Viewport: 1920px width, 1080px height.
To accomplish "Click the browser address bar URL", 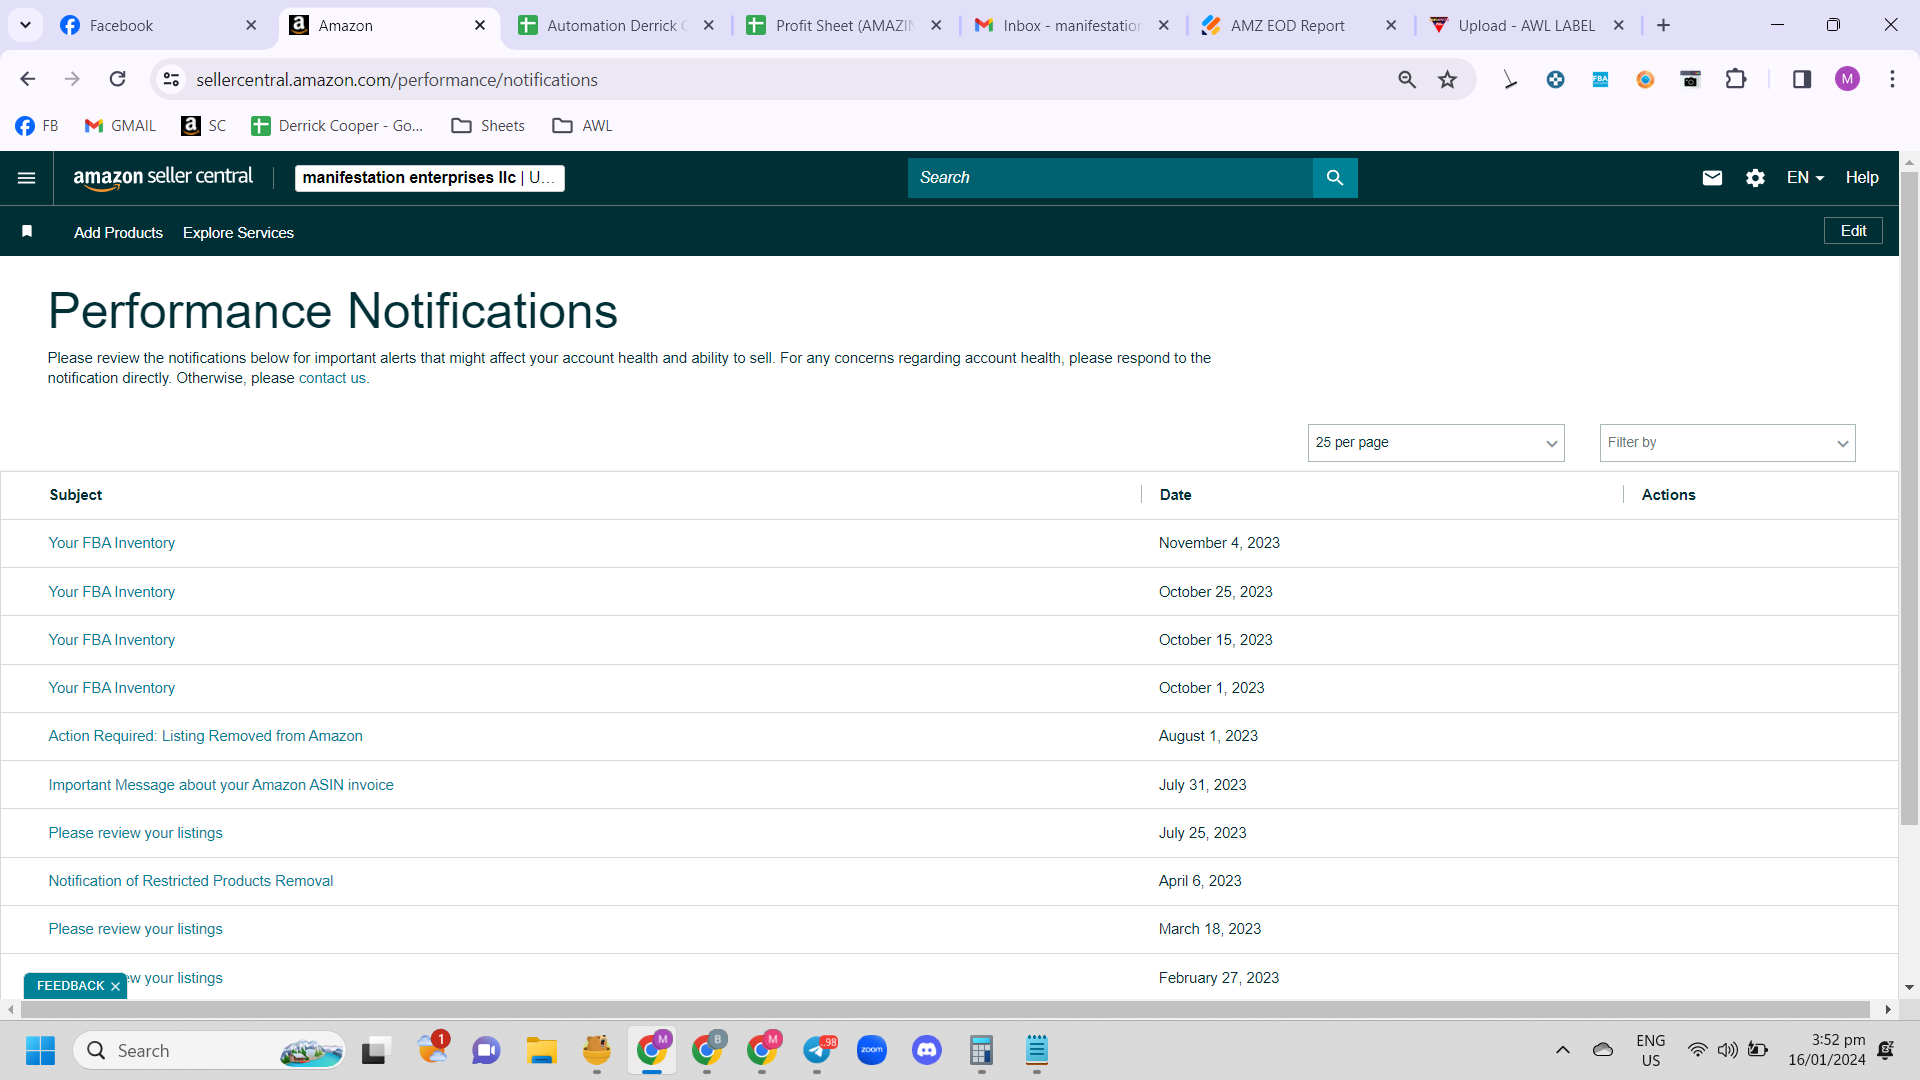I will [397, 80].
